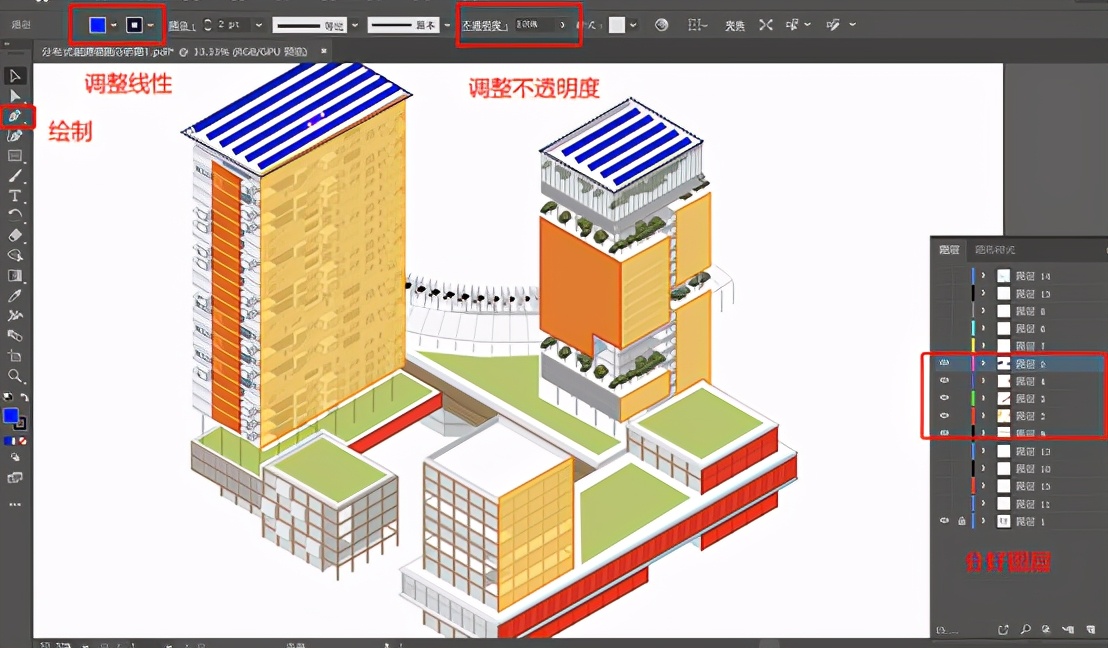Switch to the Layers panel tab
Viewport: 1108px width, 648px height.
click(x=949, y=249)
